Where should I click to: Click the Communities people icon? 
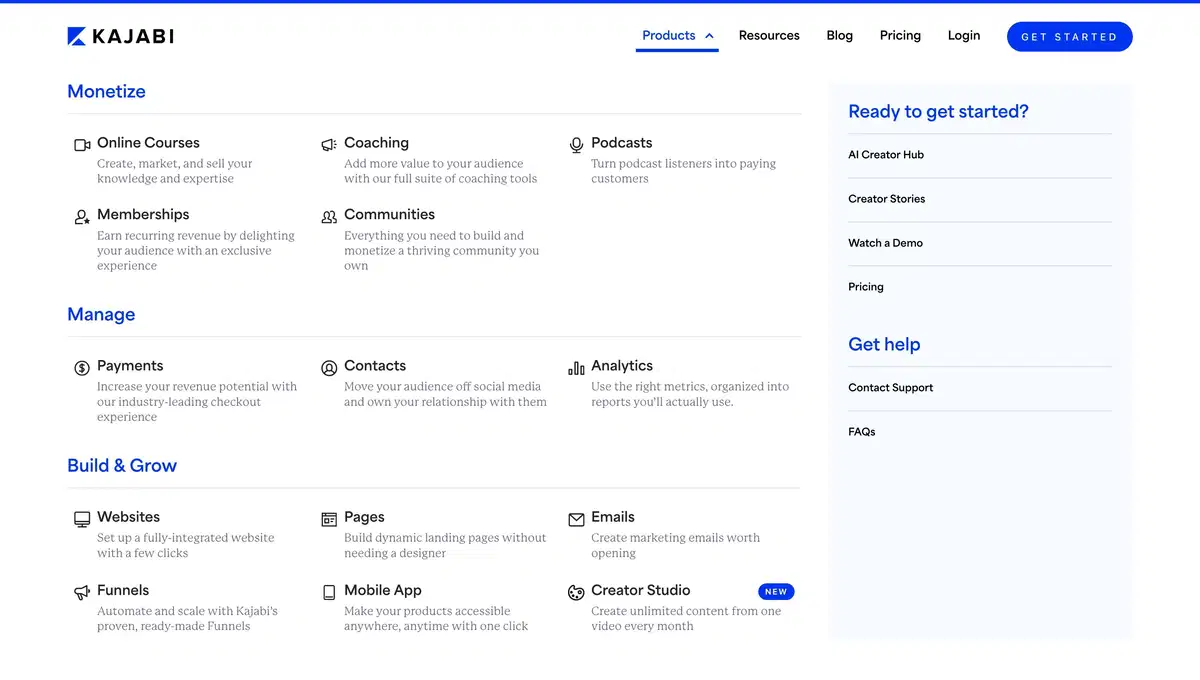(x=329, y=216)
